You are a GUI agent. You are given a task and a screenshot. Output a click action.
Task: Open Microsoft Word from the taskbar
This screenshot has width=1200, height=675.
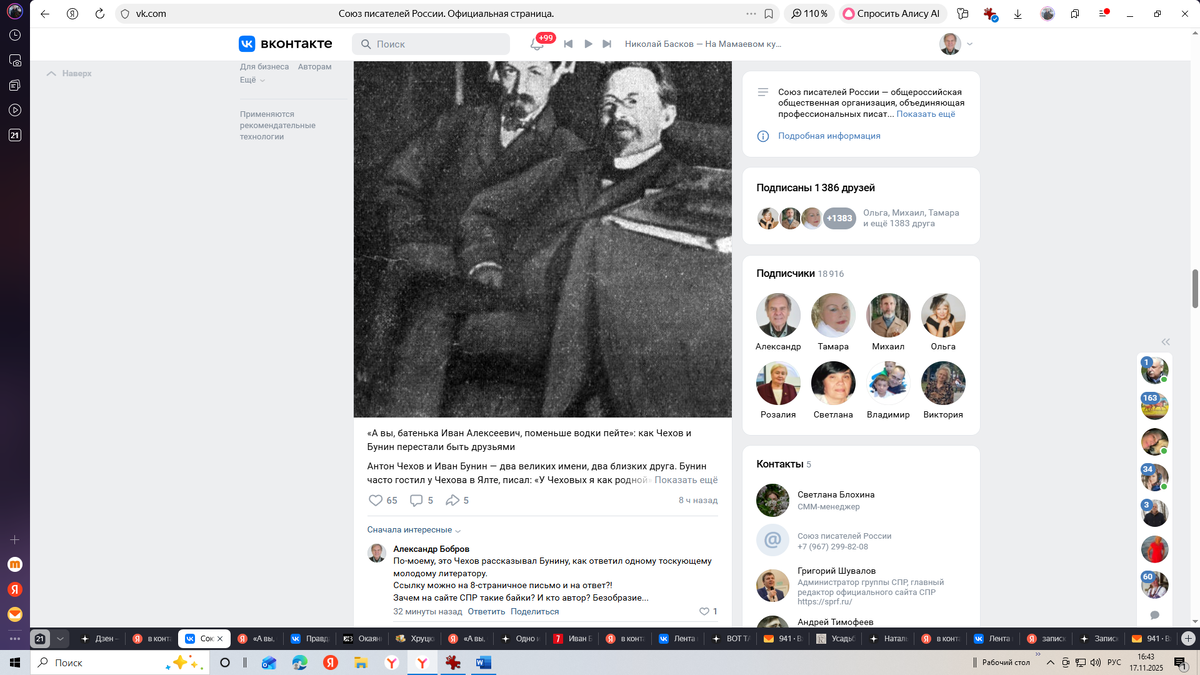point(484,662)
